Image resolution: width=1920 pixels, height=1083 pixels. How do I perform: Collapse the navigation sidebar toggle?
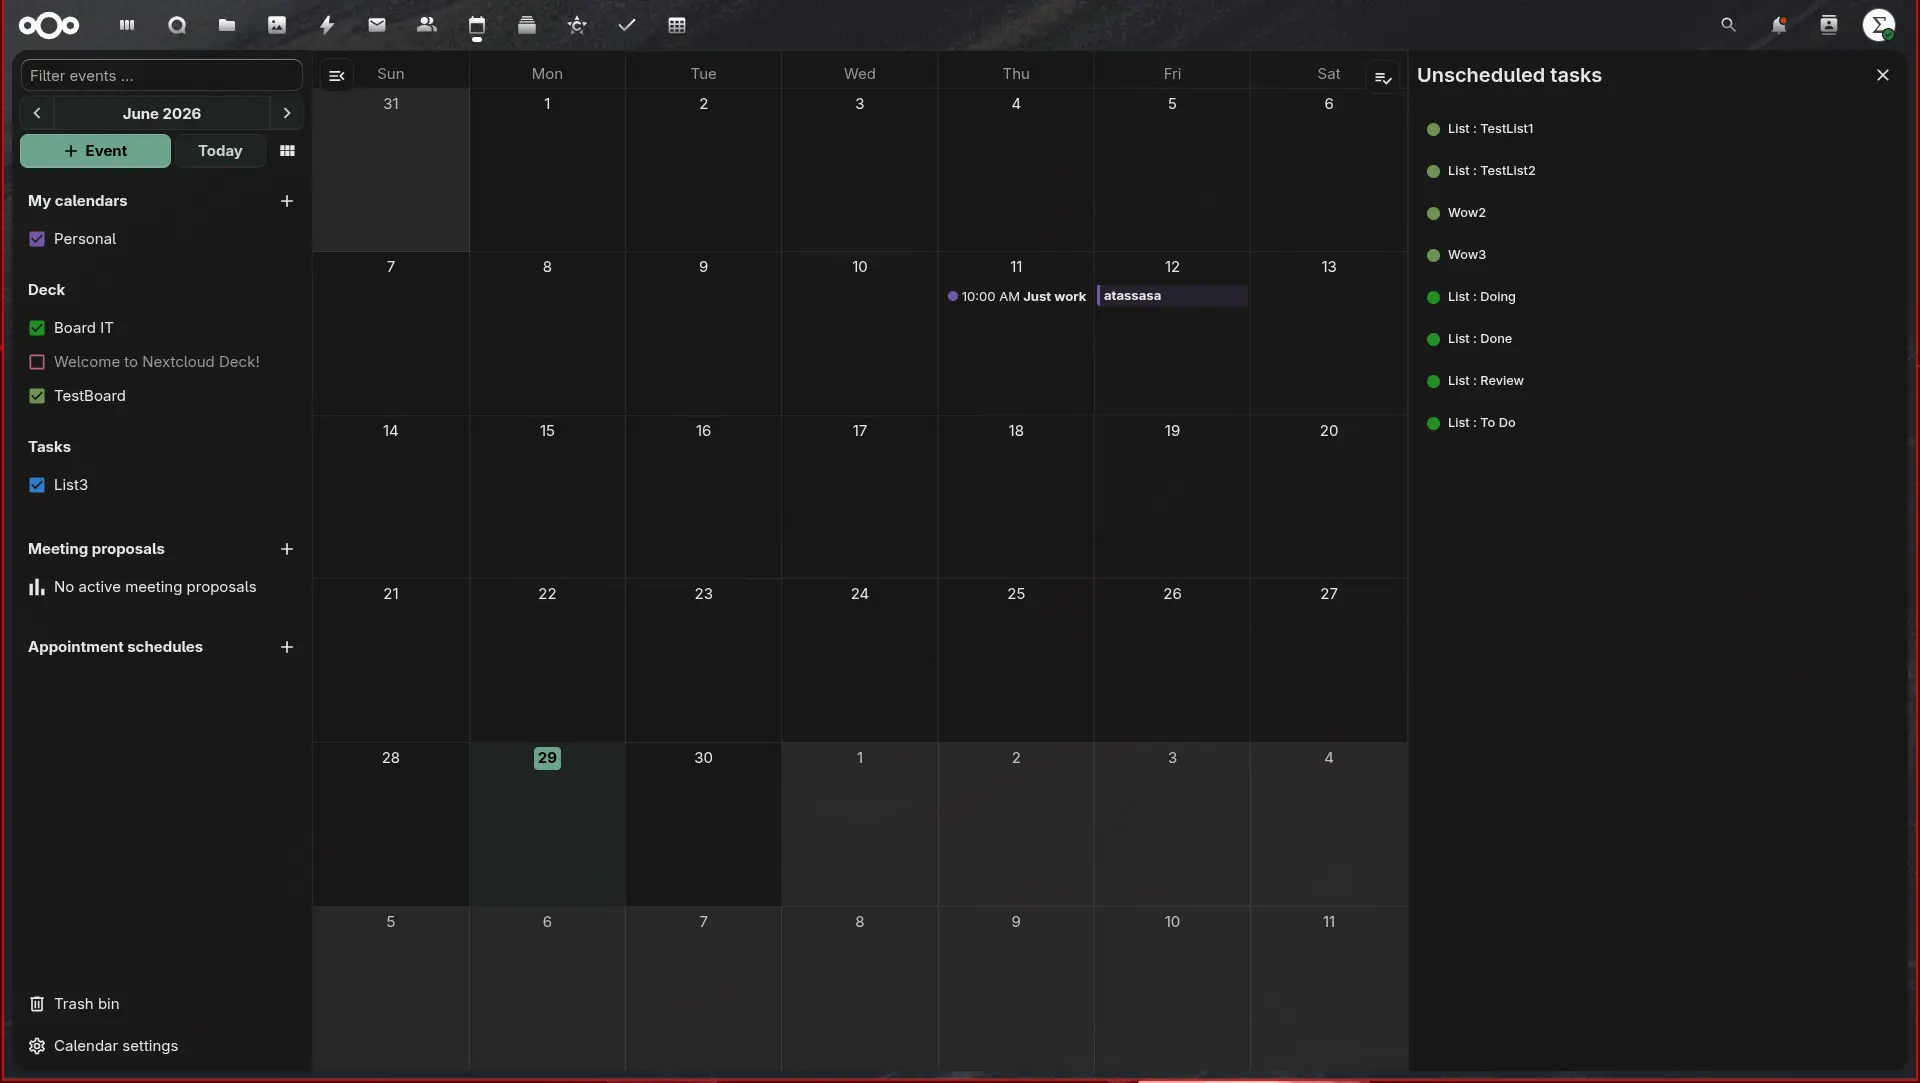tap(337, 75)
